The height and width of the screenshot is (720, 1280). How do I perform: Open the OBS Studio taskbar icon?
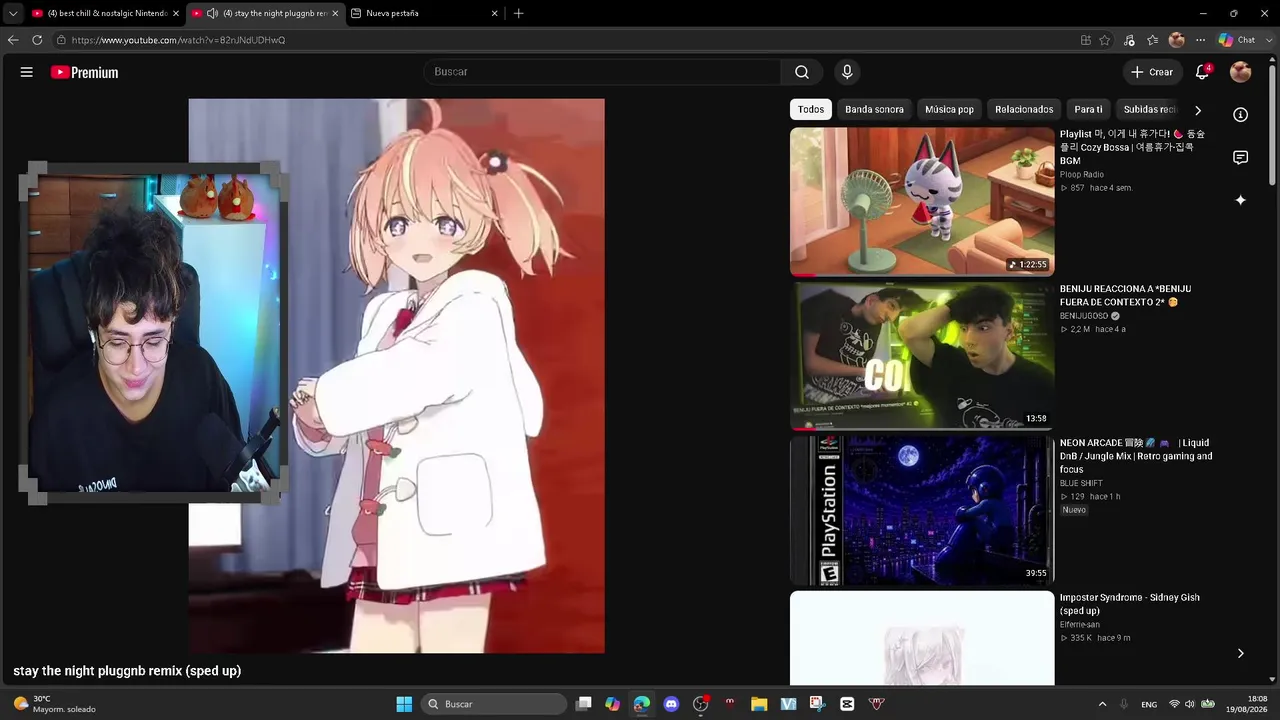[x=700, y=704]
